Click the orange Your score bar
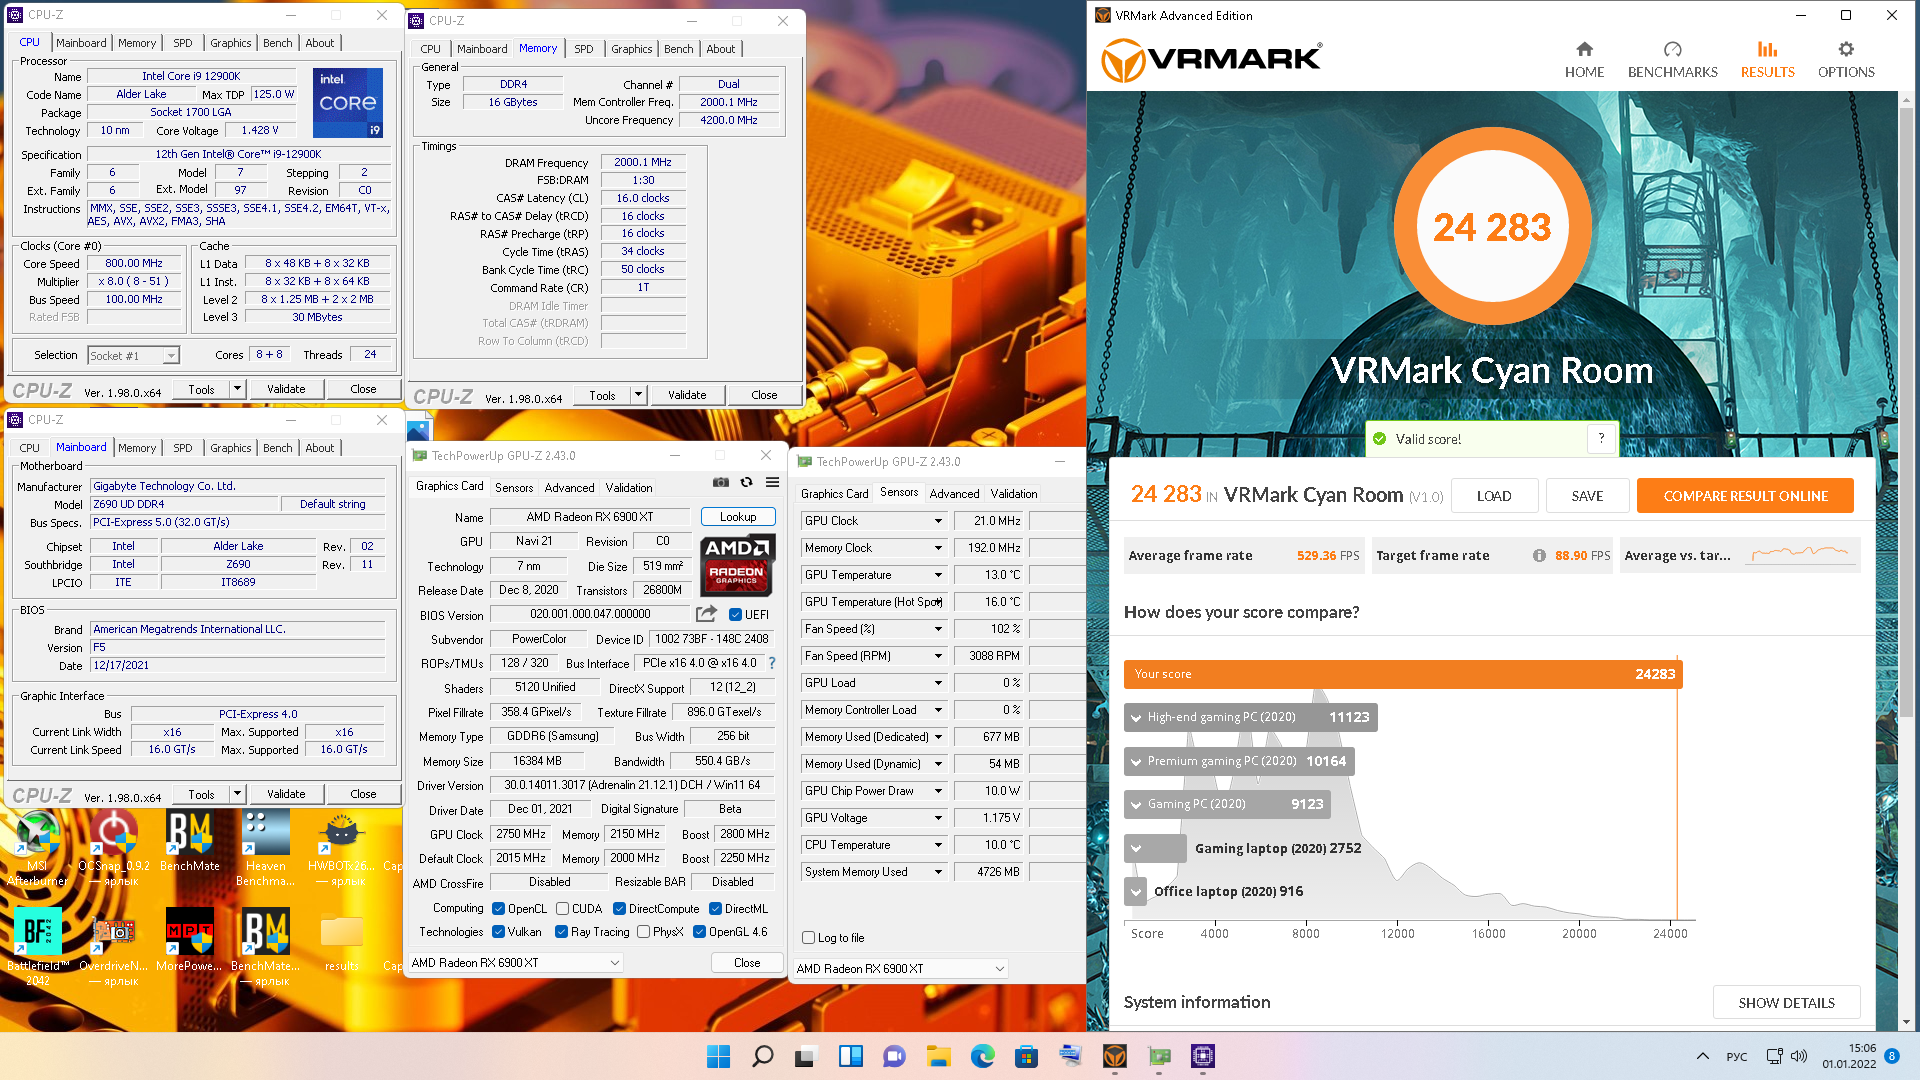This screenshot has height=1080, width=1920. pos(1403,674)
